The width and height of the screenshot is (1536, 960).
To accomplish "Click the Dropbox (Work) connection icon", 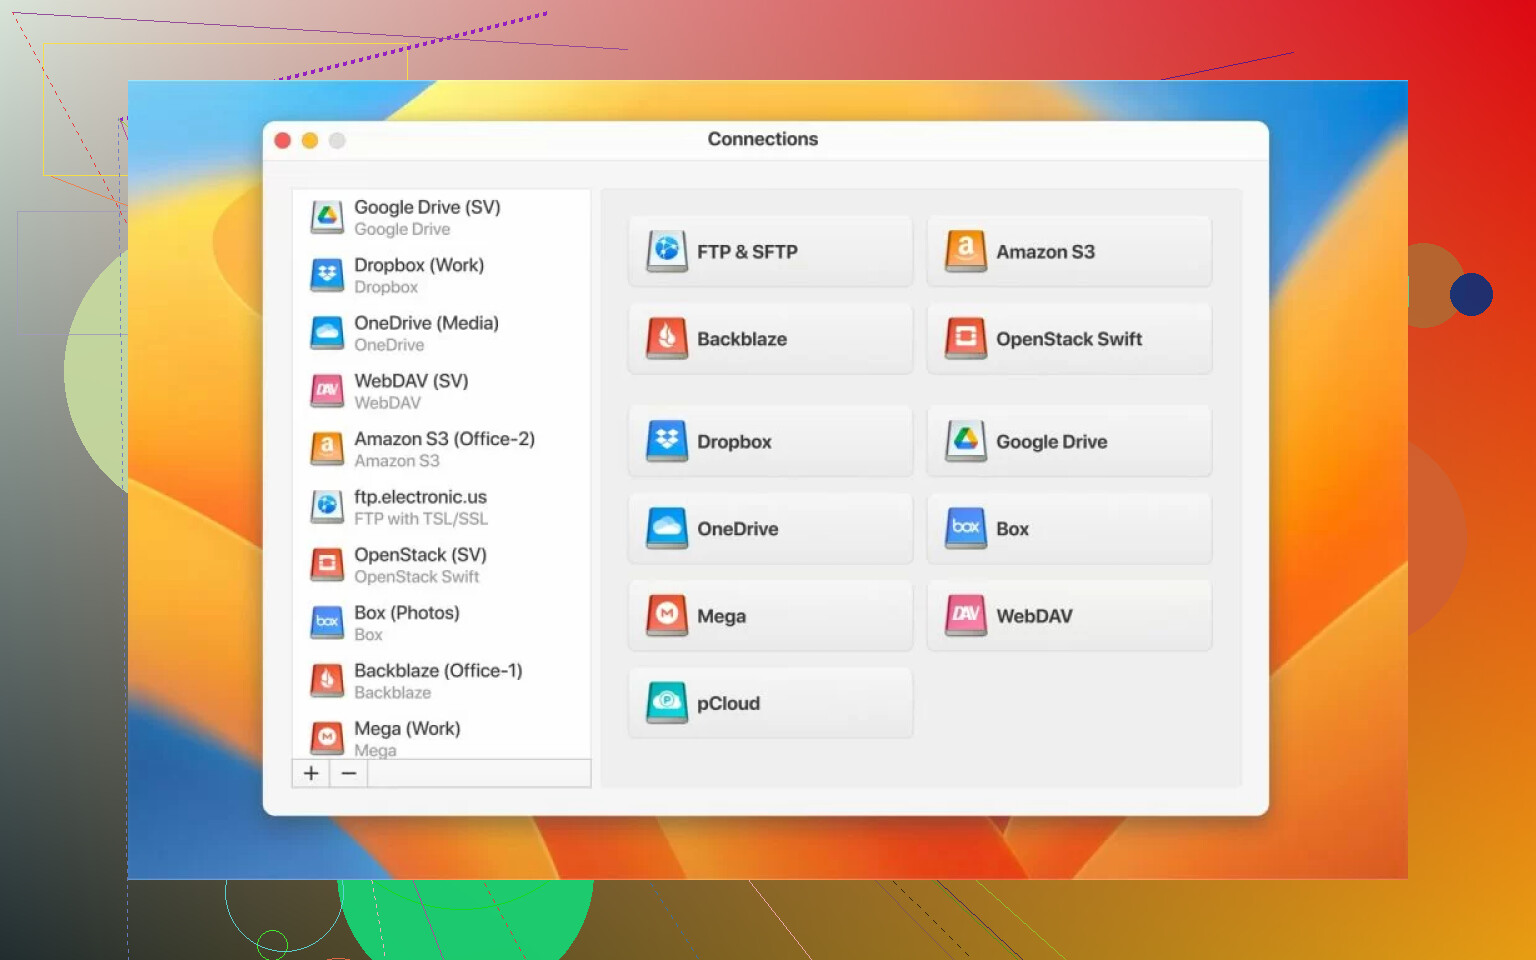I will point(327,275).
